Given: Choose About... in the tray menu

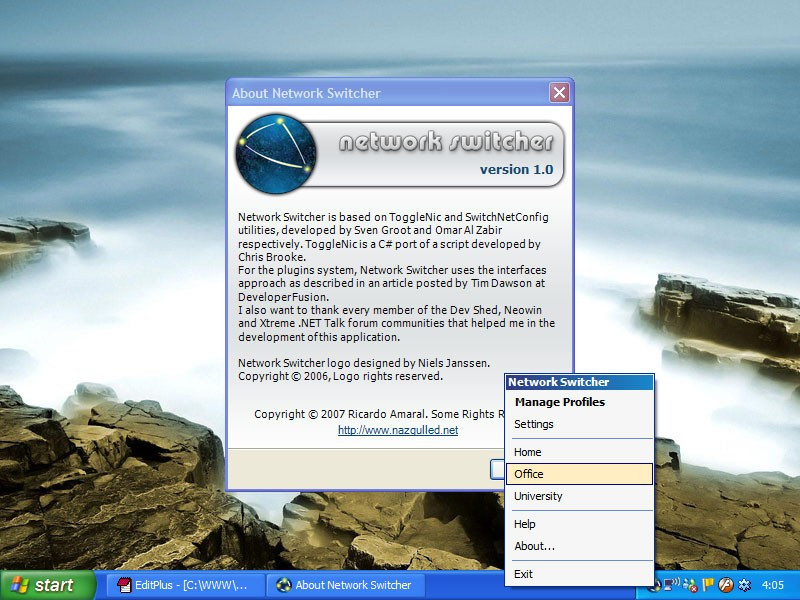Looking at the screenshot, I should click(579, 546).
